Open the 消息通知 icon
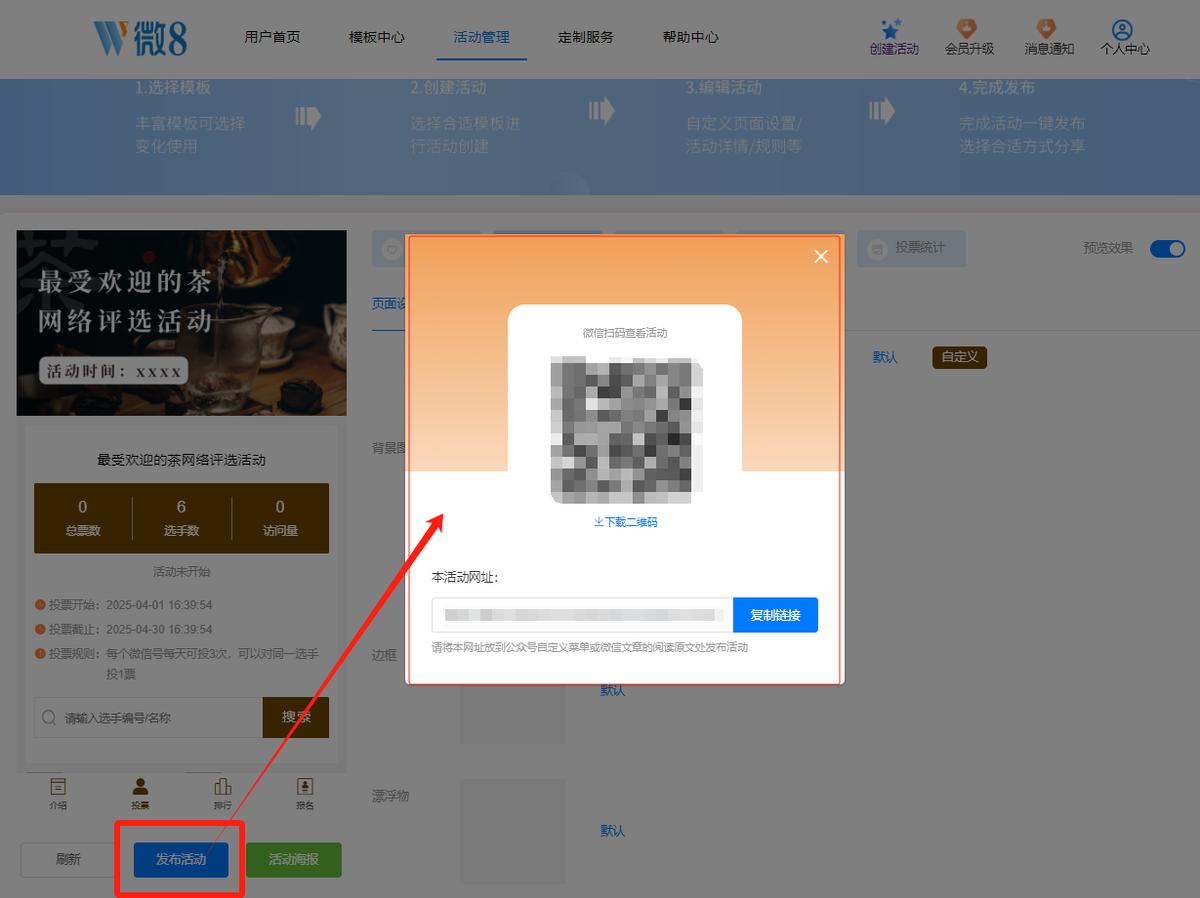The width and height of the screenshot is (1200, 898). [x=1047, y=29]
